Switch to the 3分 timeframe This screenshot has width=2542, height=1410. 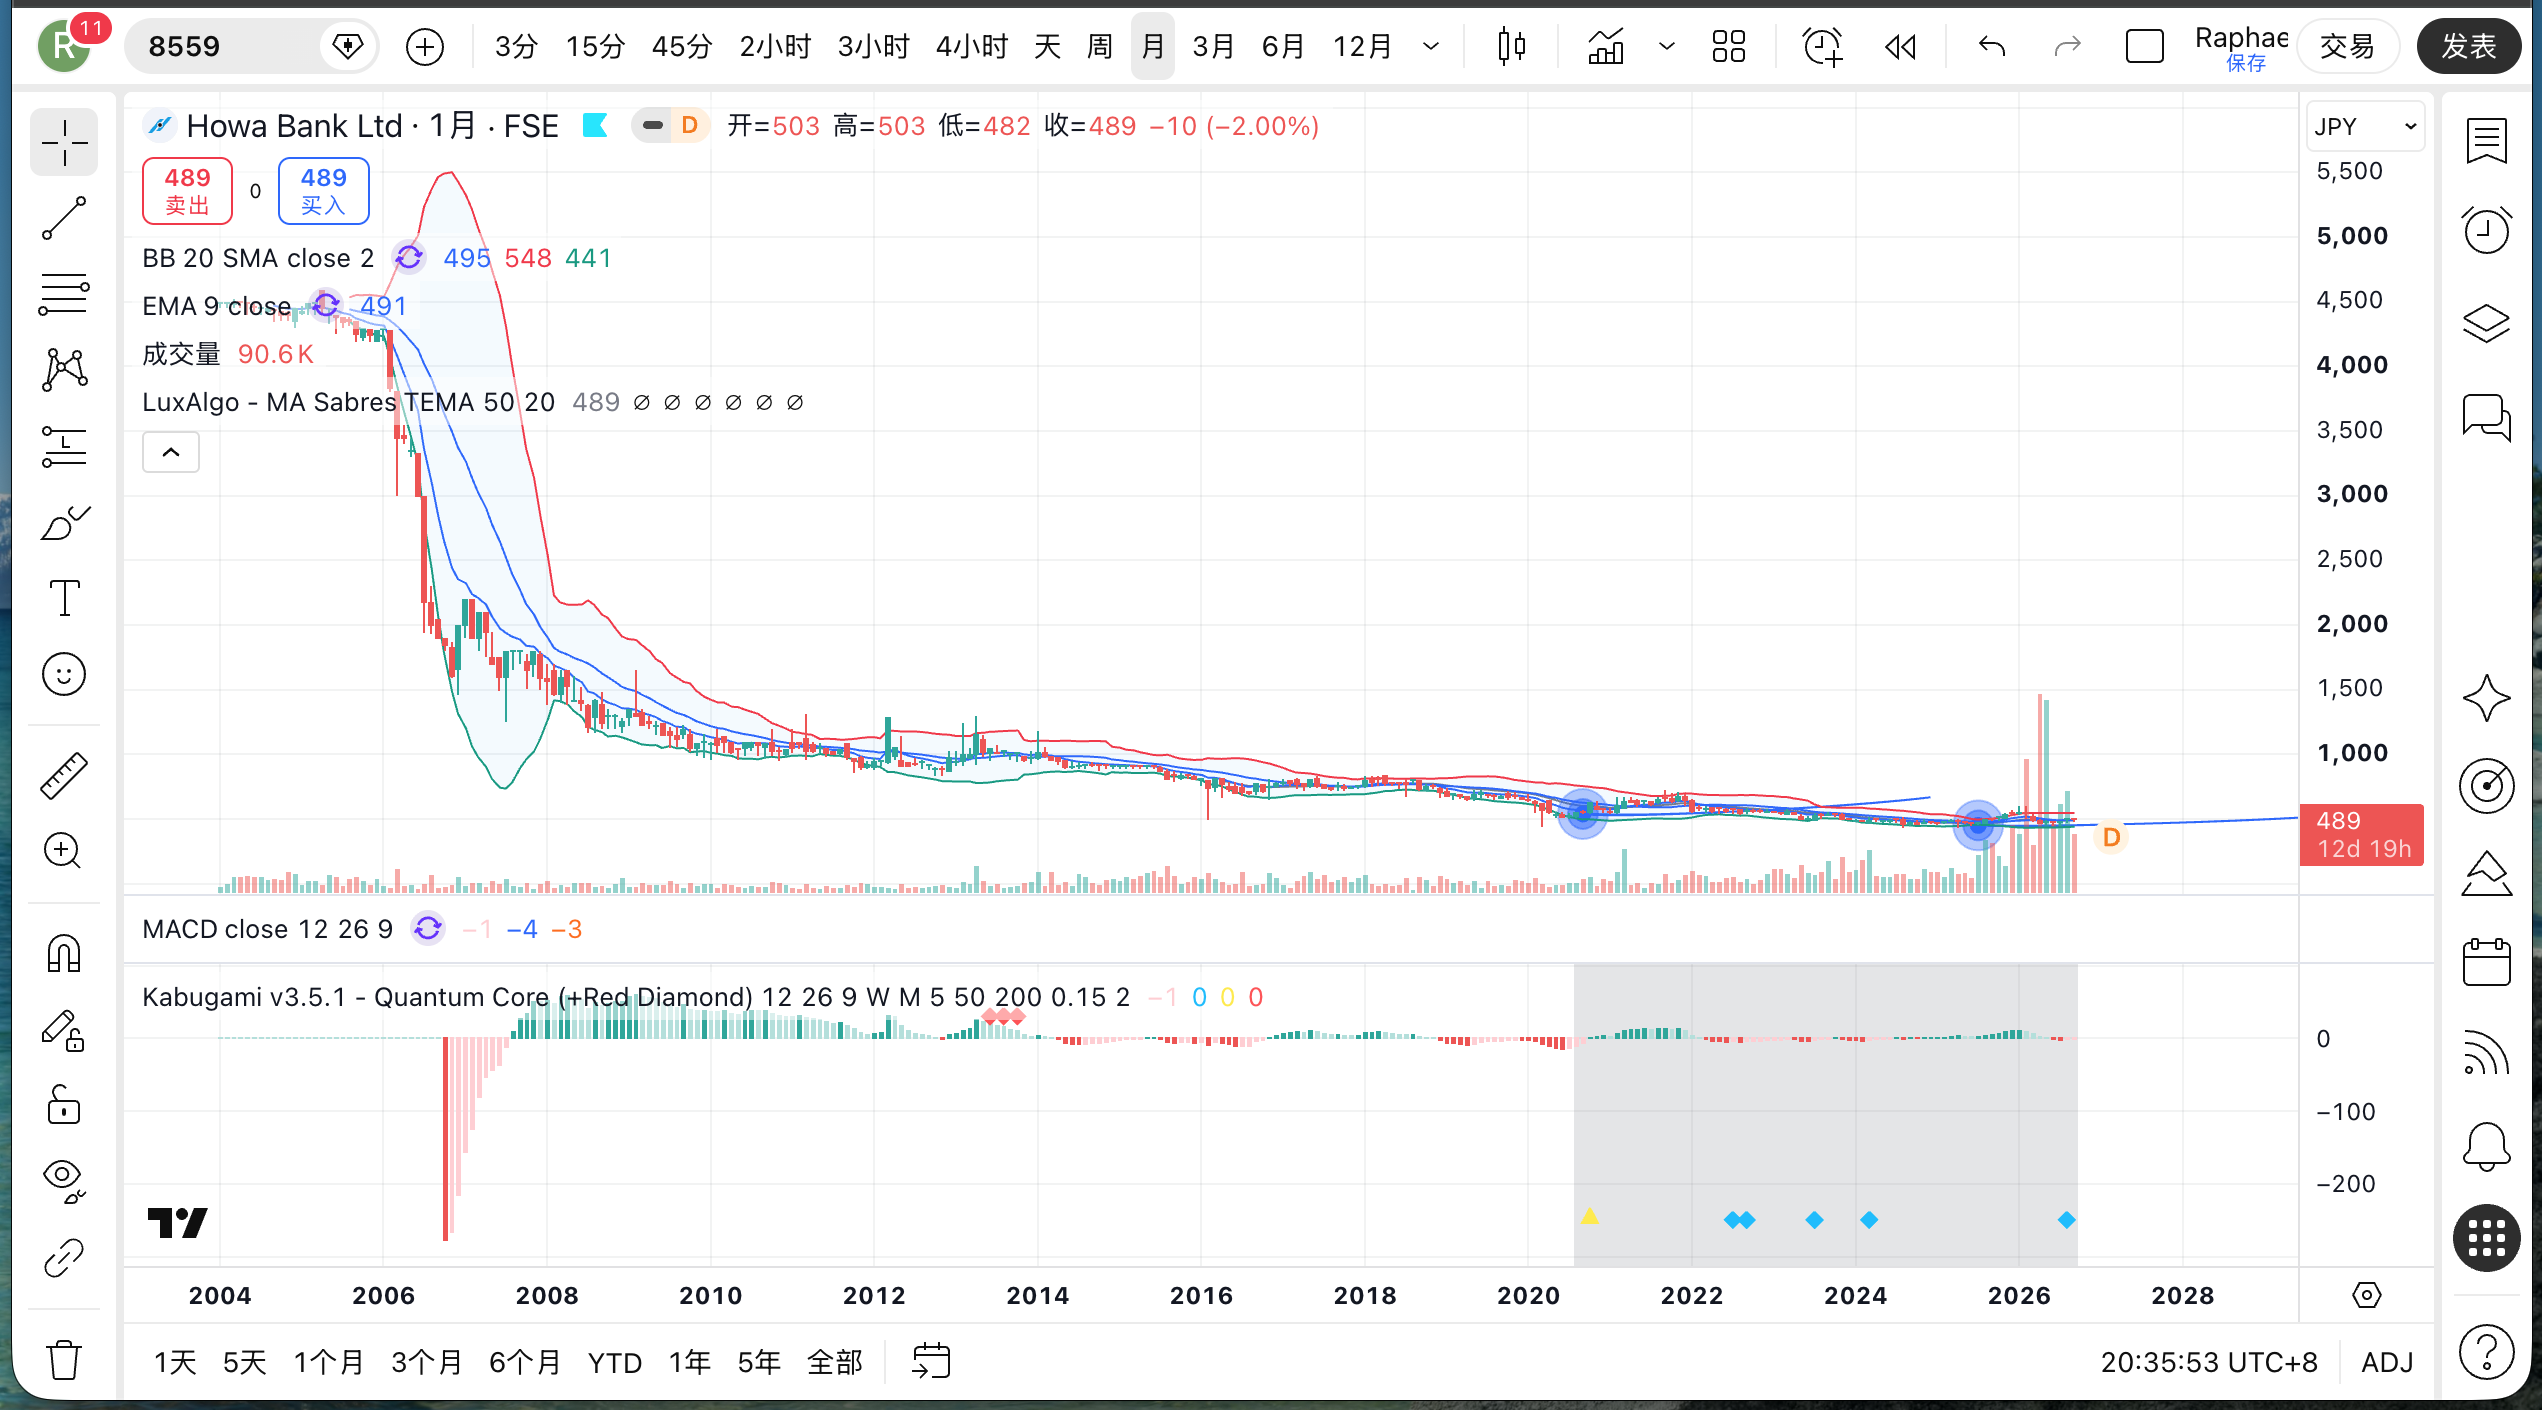pos(516,46)
